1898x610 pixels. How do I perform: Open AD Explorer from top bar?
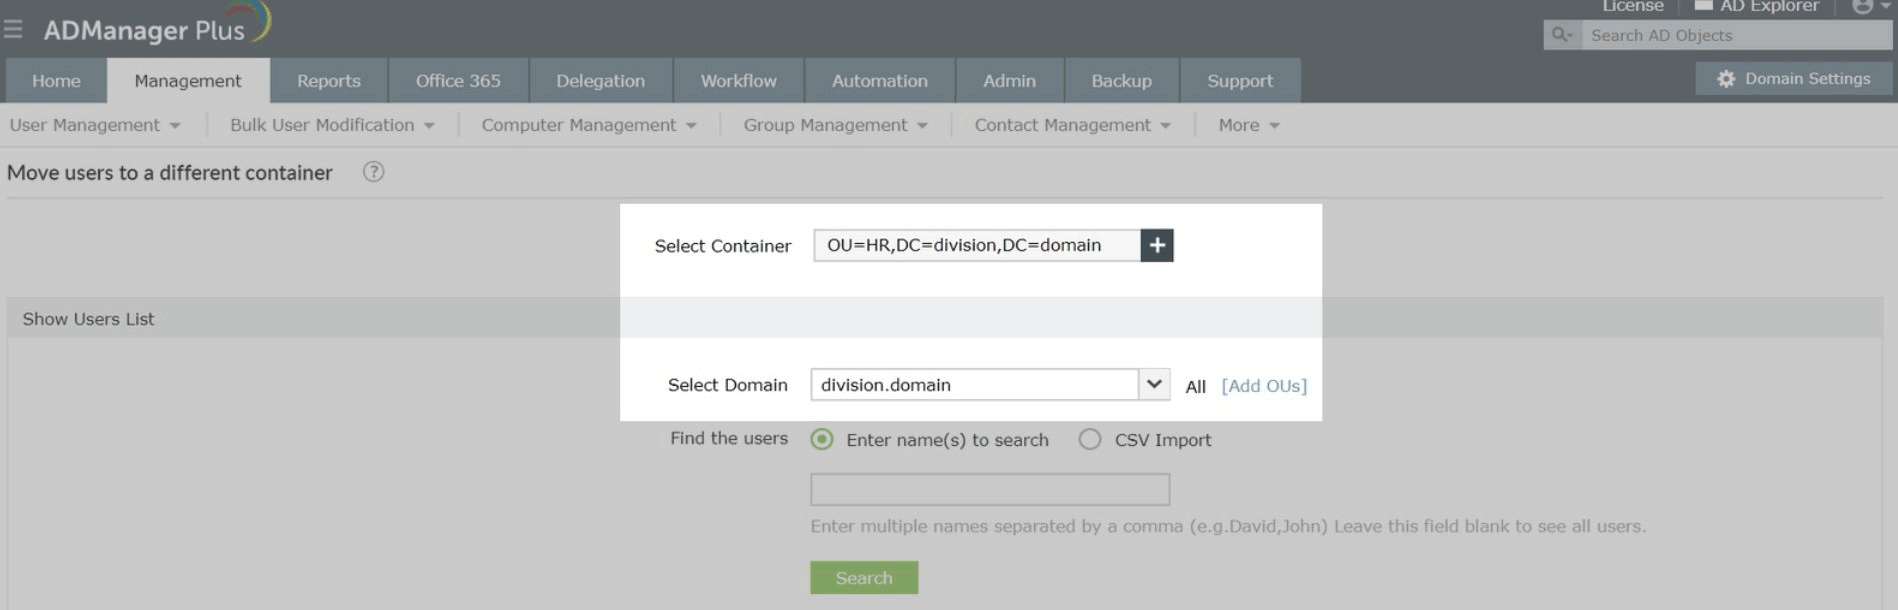tap(1757, 7)
